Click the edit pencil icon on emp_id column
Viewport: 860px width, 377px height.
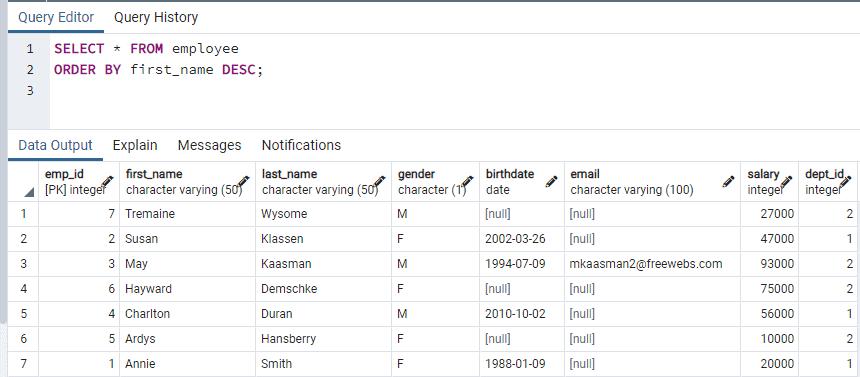(x=108, y=182)
